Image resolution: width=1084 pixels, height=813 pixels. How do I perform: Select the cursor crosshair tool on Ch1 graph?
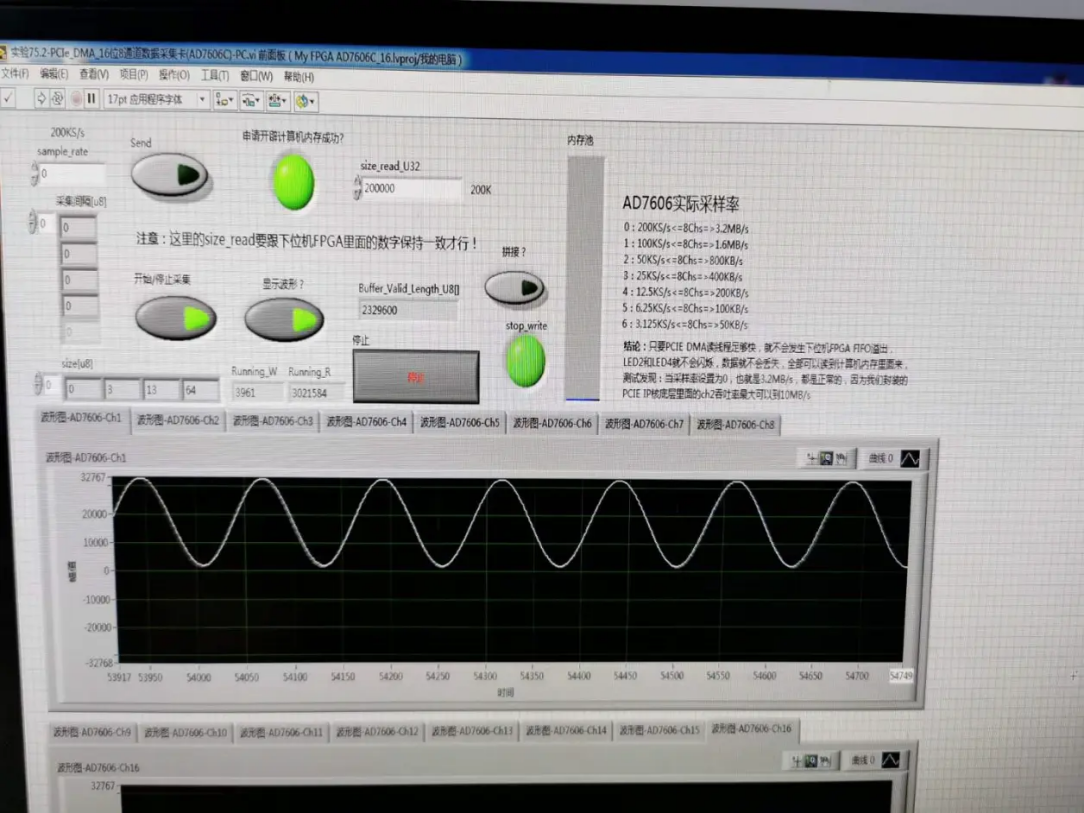(x=811, y=458)
